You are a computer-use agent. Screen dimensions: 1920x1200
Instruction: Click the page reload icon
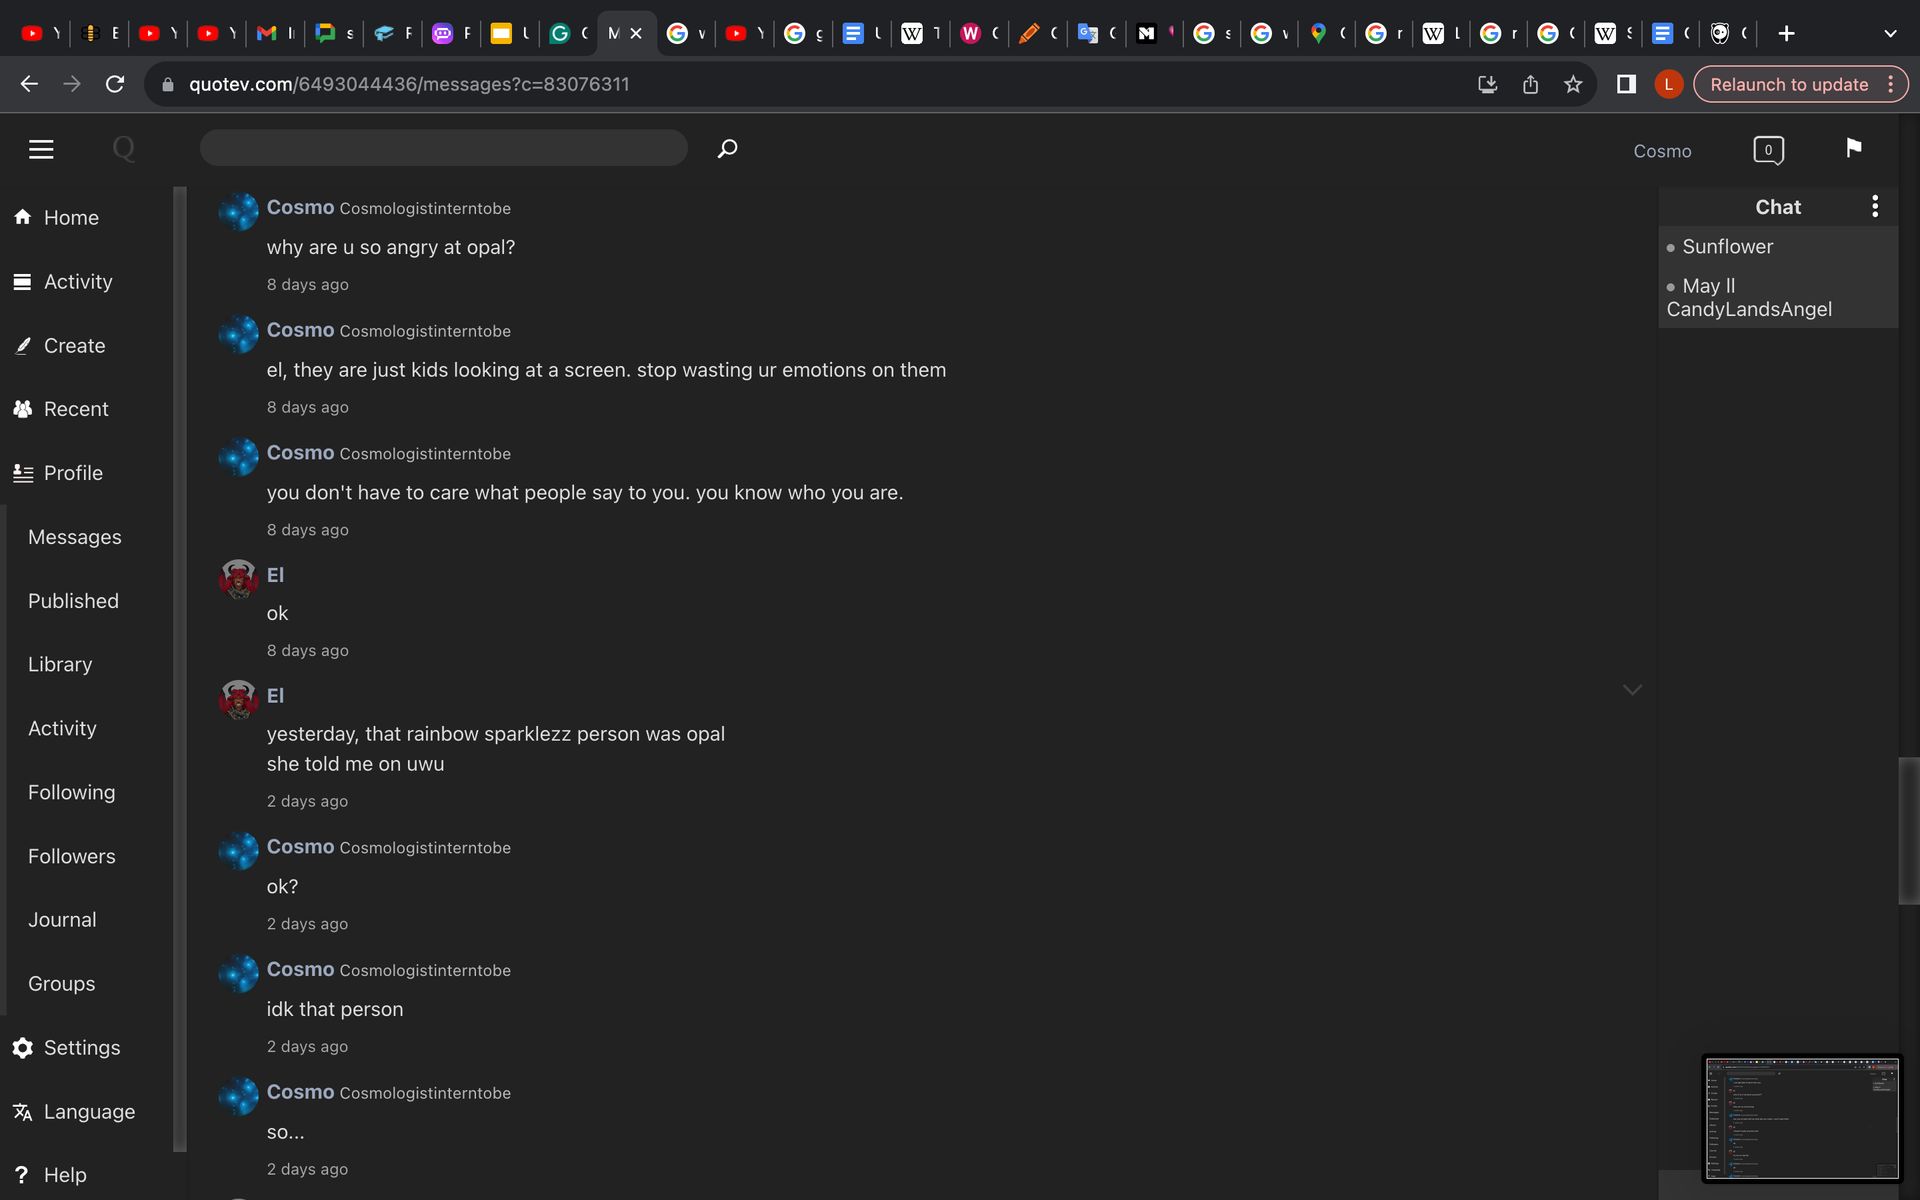[x=115, y=85]
